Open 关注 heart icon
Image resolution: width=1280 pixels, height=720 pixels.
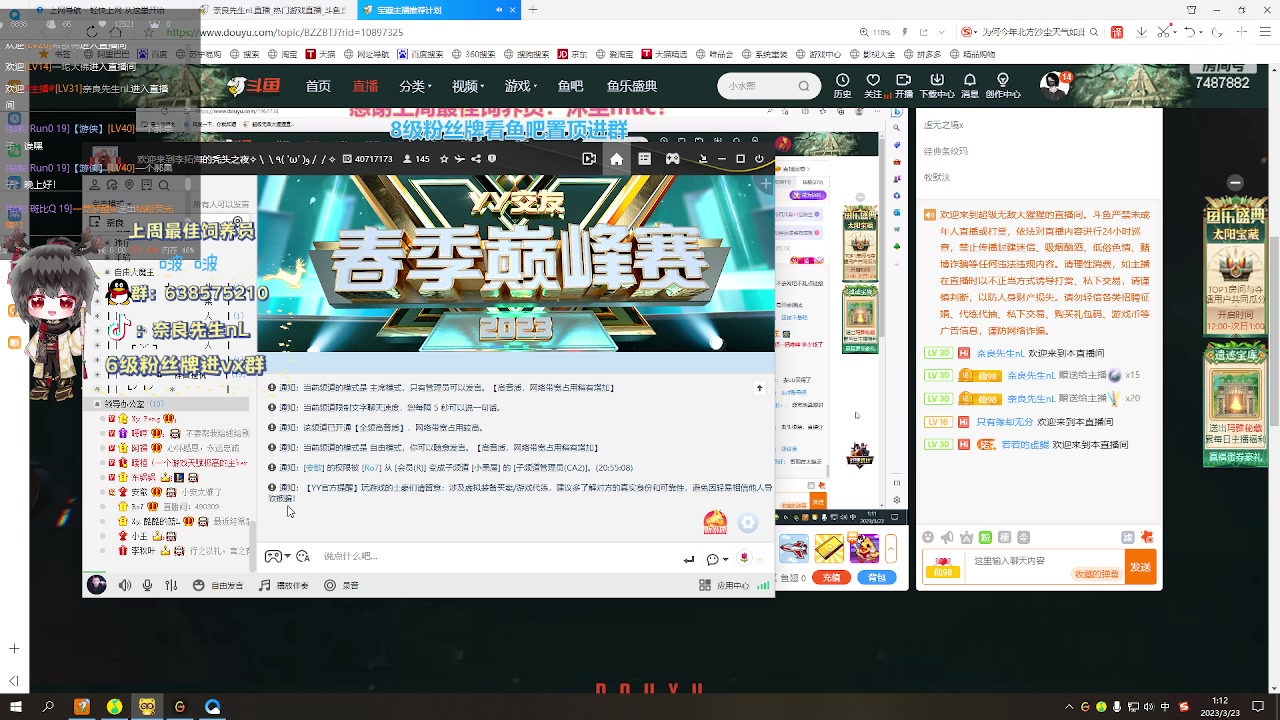click(x=873, y=85)
